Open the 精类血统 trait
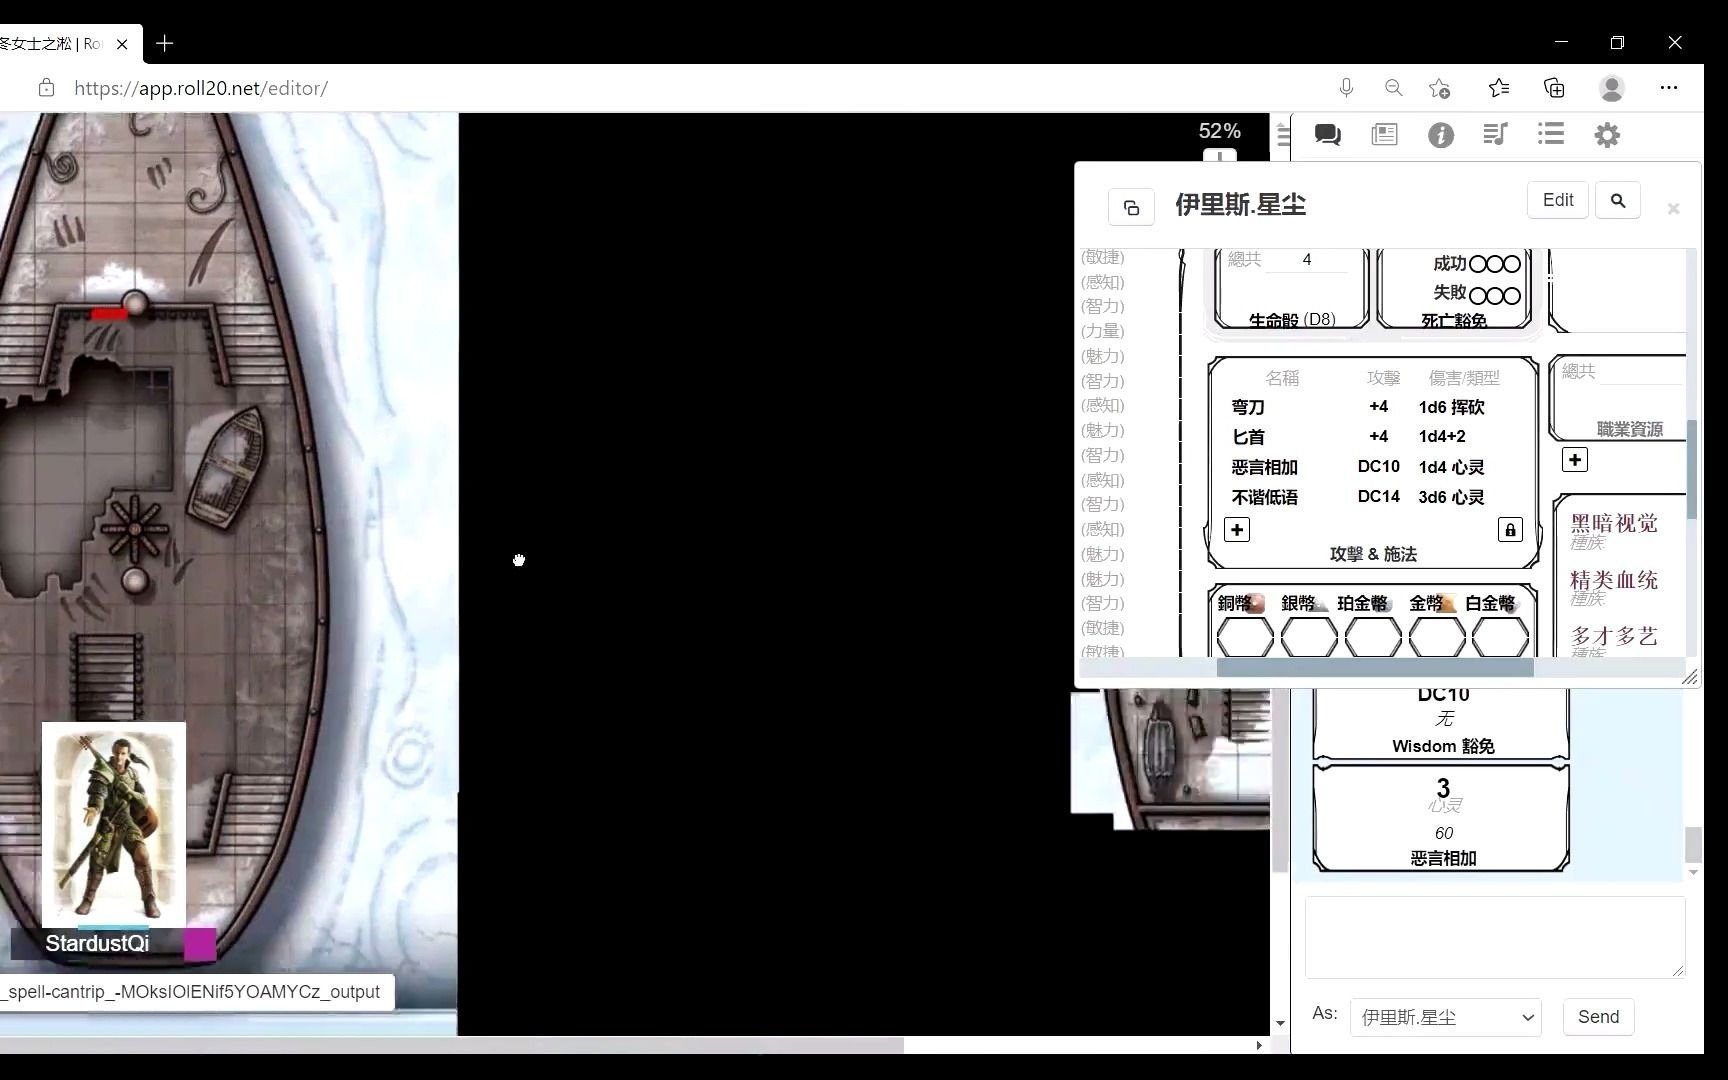This screenshot has height=1080, width=1728. [1614, 580]
